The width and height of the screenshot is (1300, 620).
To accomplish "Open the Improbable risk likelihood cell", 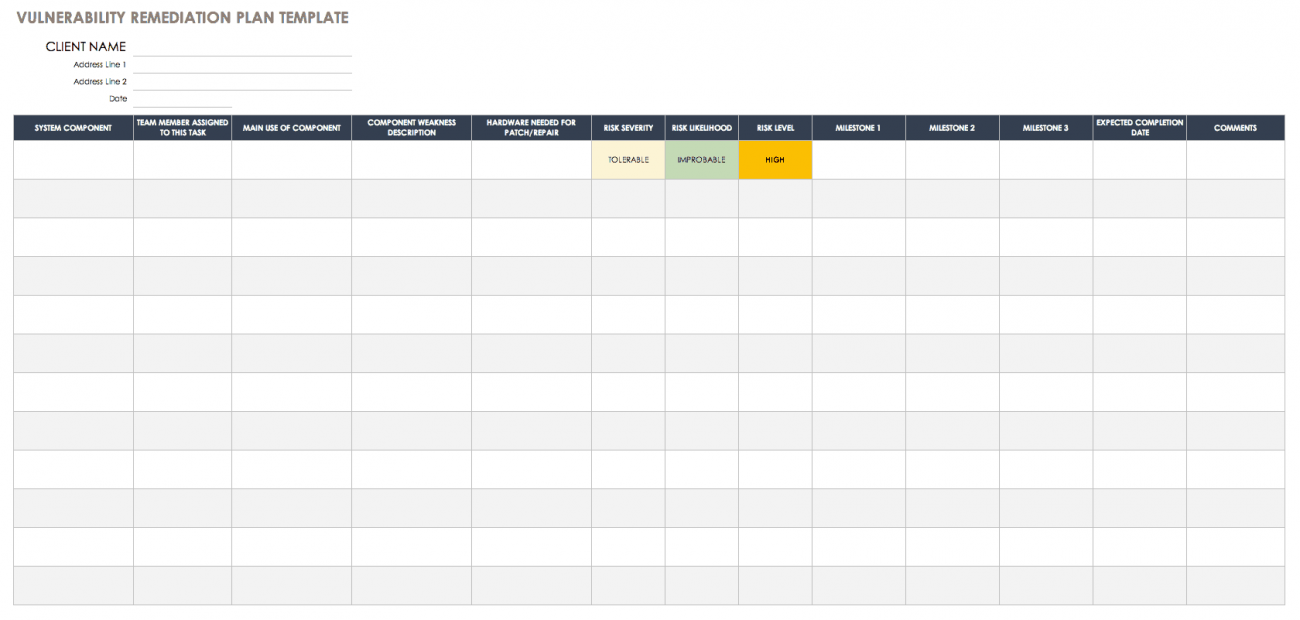I will 701,160.
